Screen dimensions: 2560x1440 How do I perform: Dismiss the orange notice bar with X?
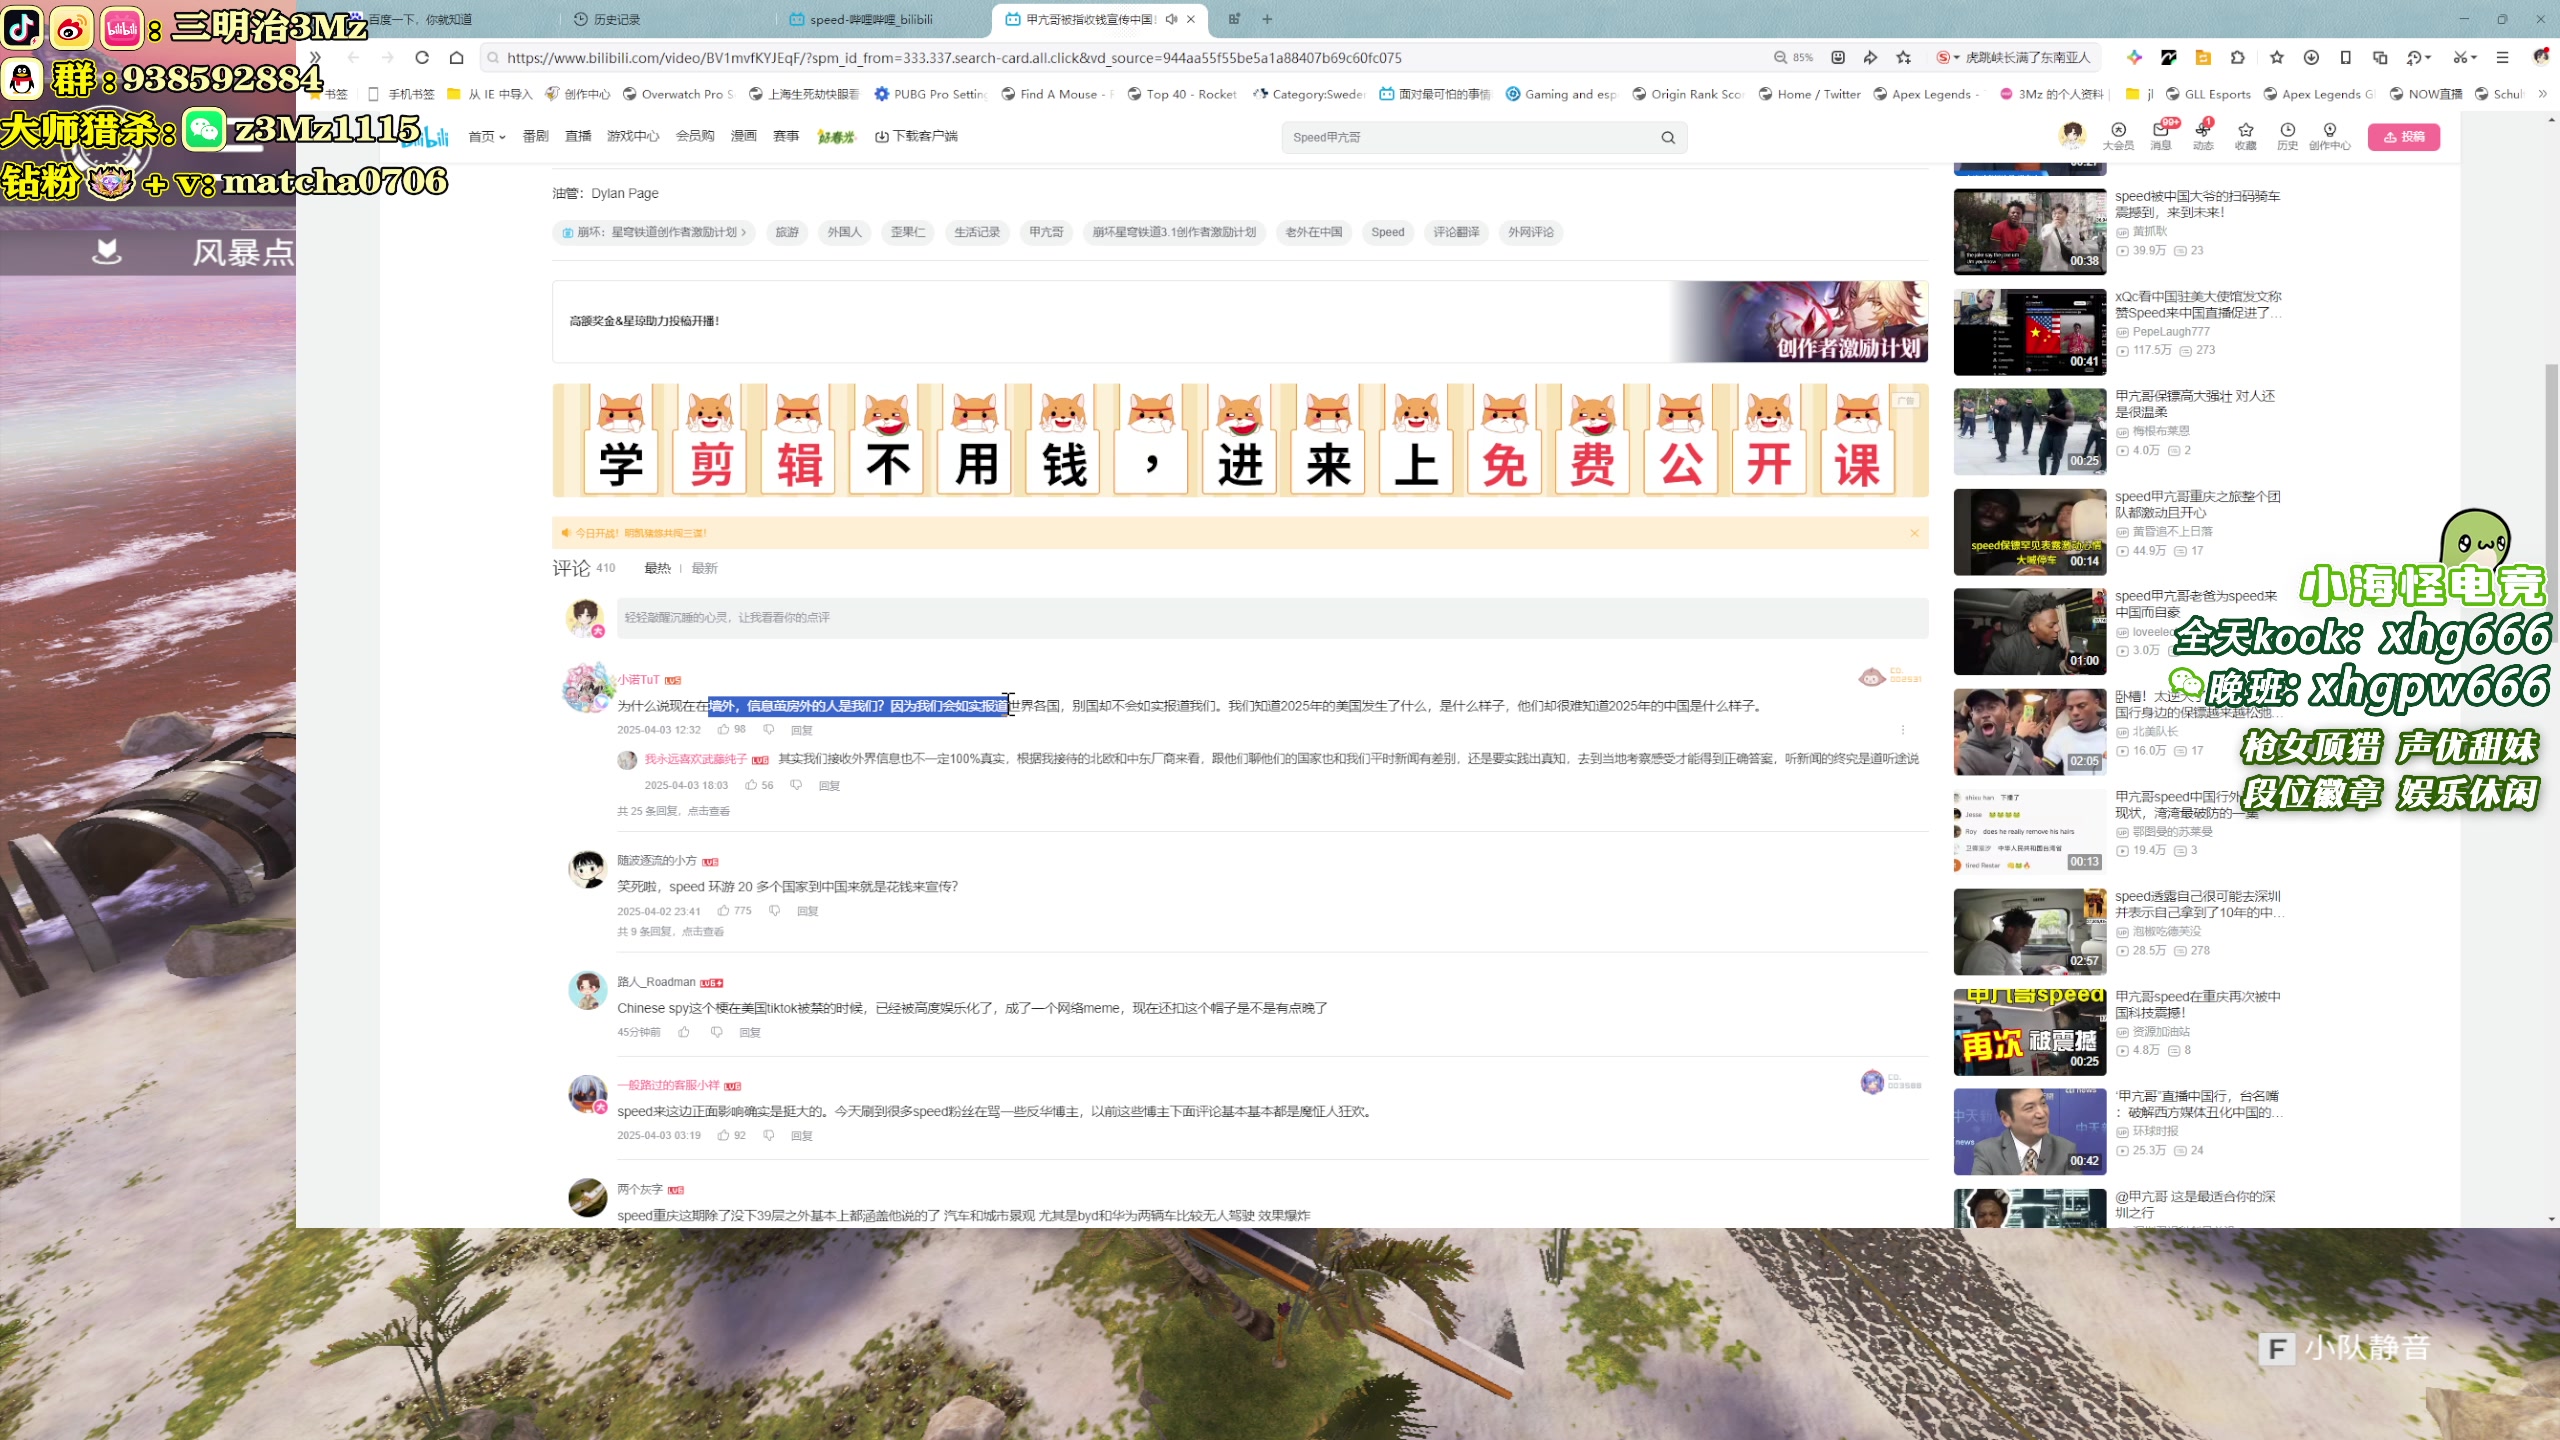coord(1915,533)
